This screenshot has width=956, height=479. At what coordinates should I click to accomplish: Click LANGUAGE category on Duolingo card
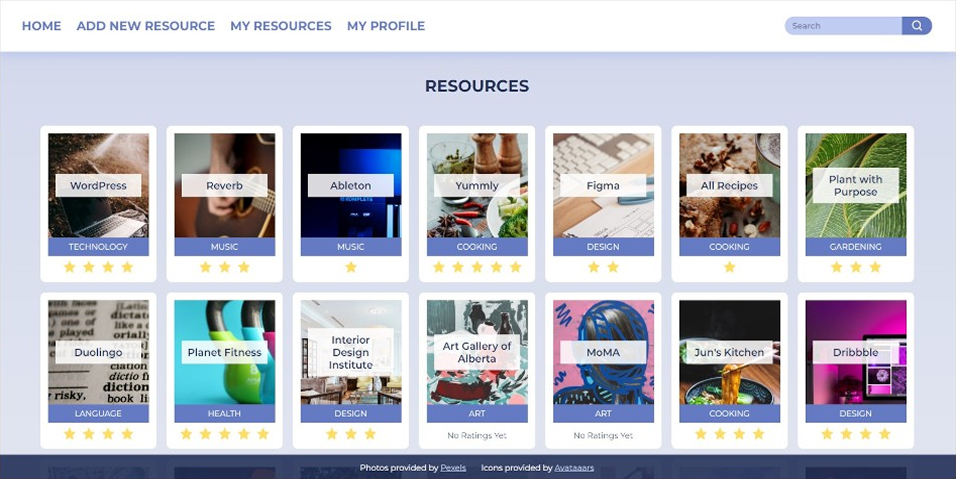[98, 413]
